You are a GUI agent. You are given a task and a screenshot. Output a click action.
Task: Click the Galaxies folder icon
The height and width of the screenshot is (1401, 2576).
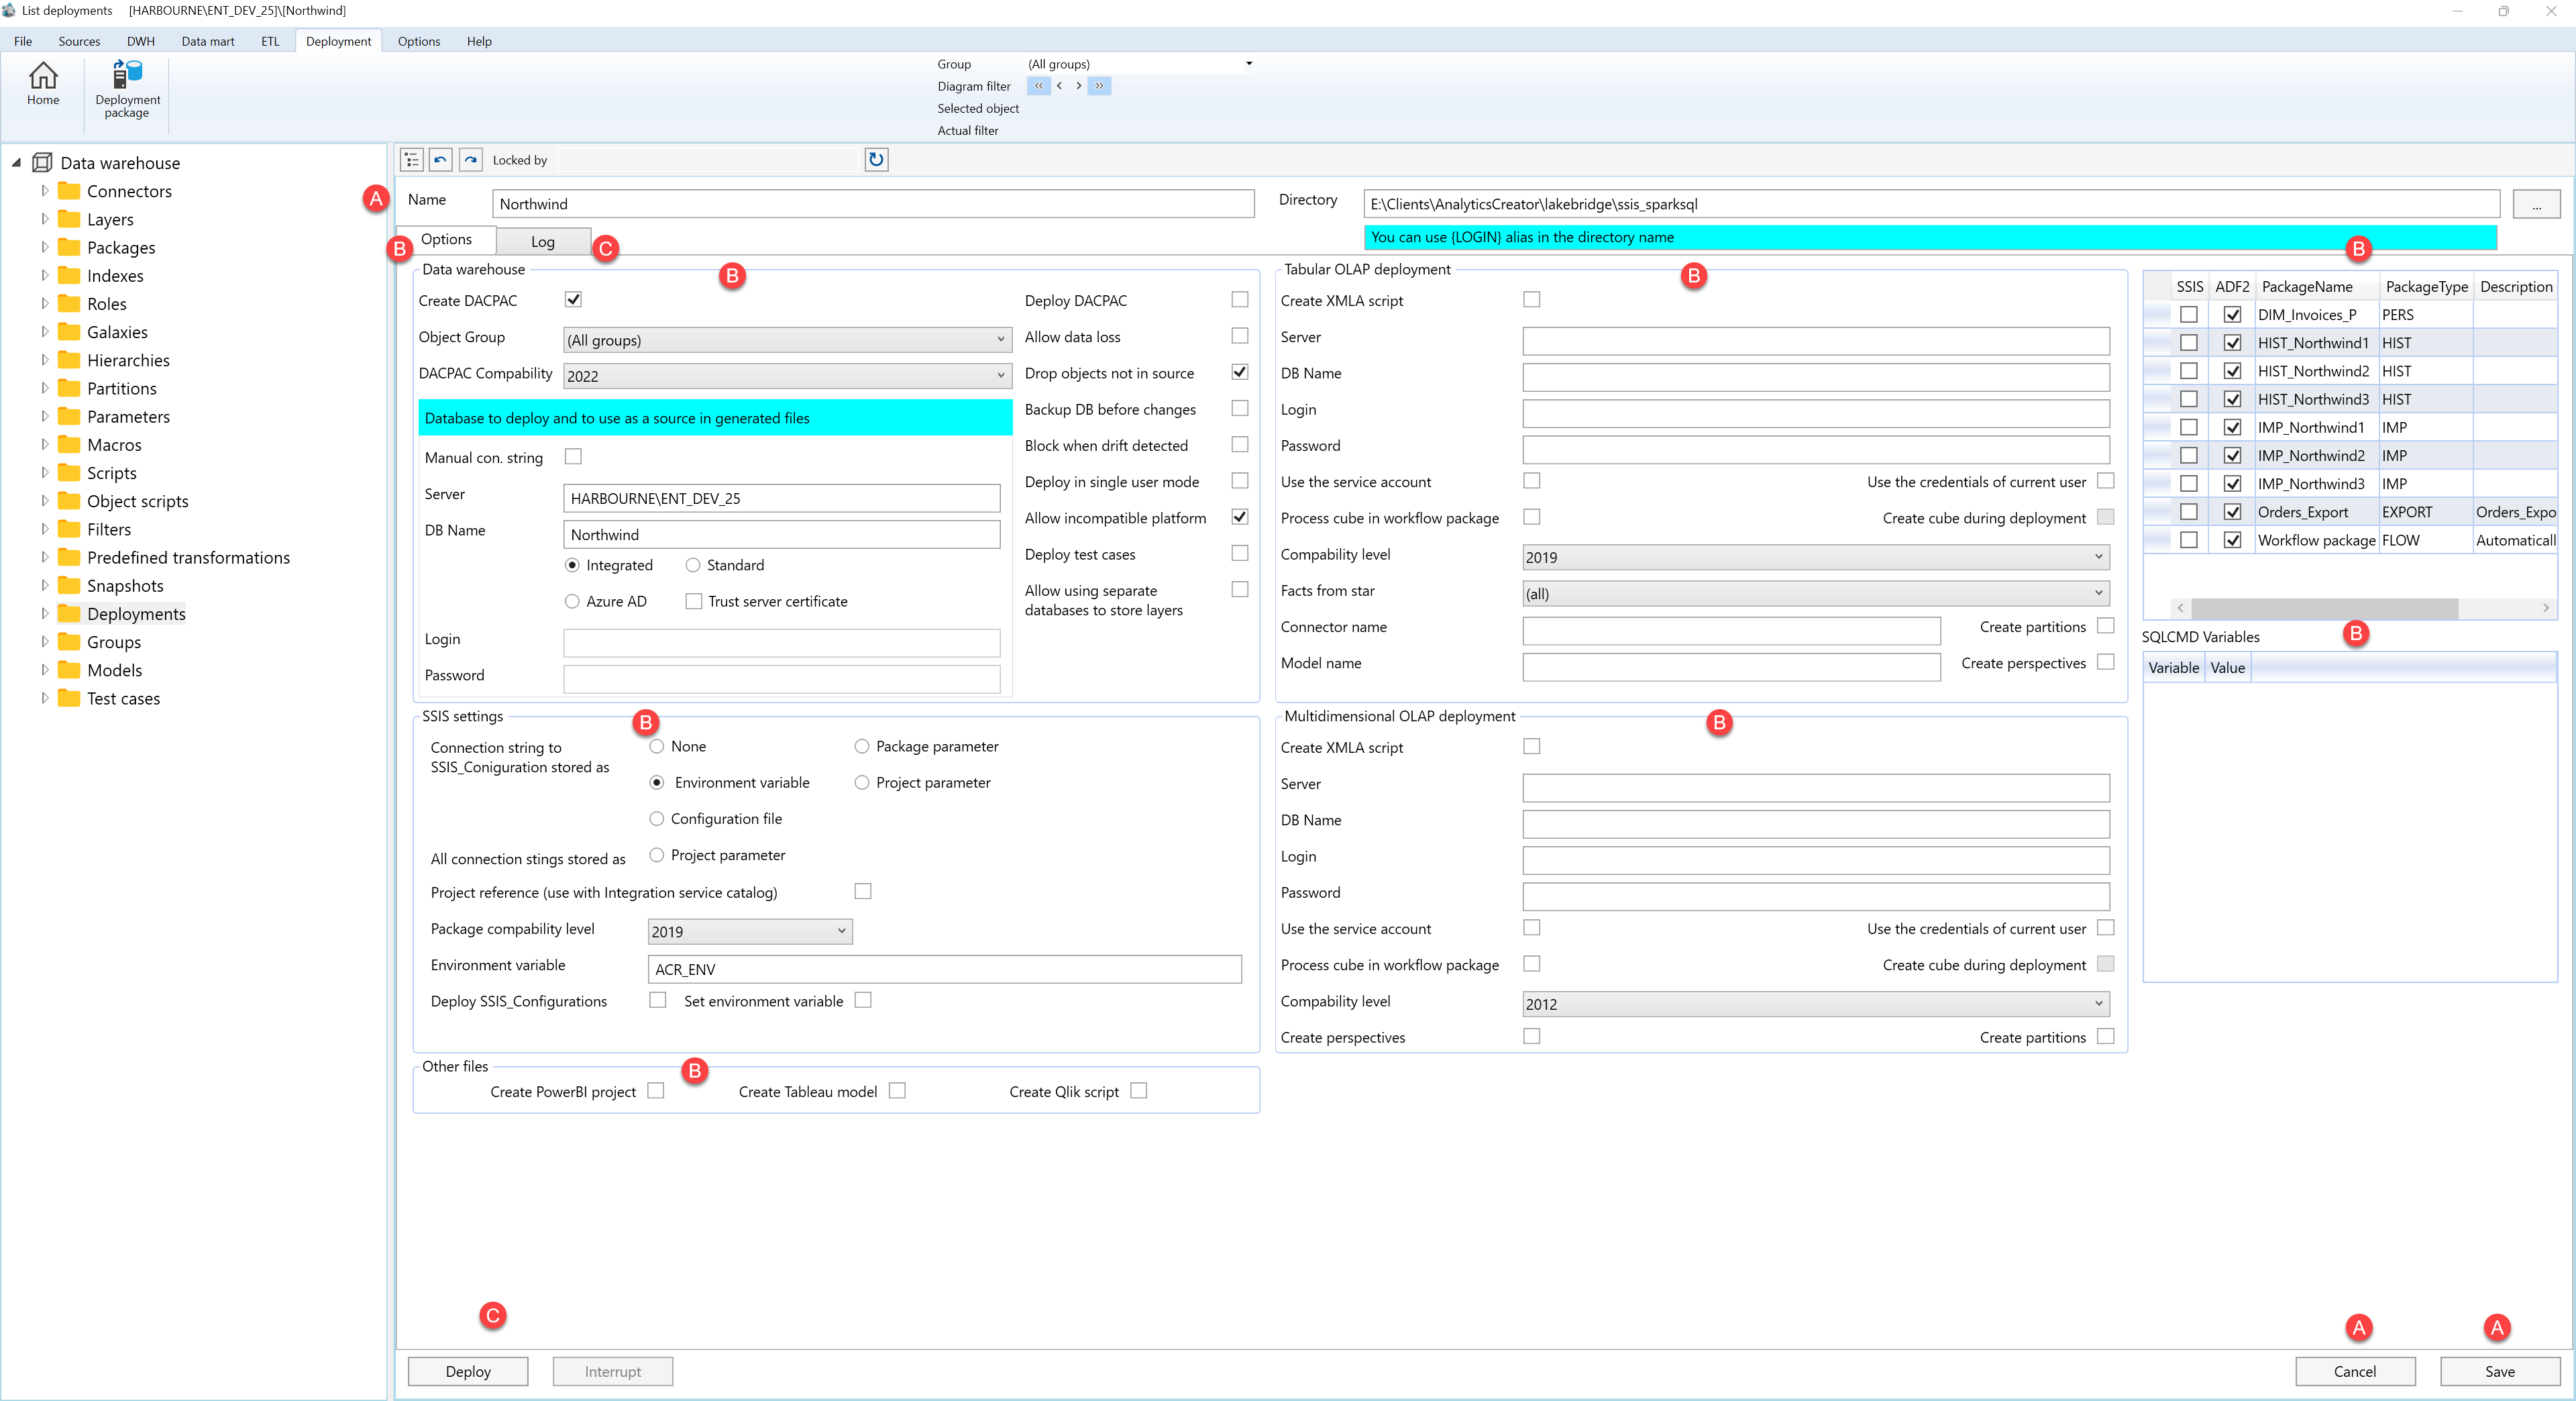pyautogui.click(x=69, y=332)
